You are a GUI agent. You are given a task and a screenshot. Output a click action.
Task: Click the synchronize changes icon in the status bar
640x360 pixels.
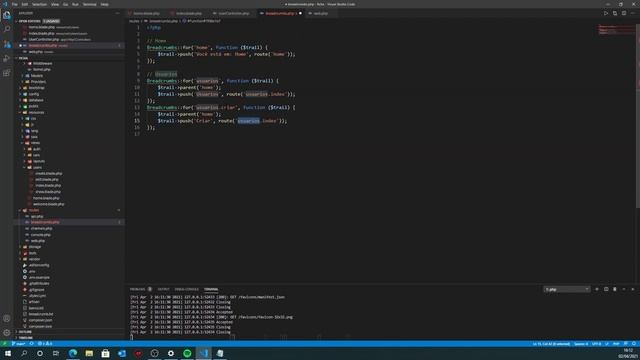pyautogui.click(x=31, y=344)
